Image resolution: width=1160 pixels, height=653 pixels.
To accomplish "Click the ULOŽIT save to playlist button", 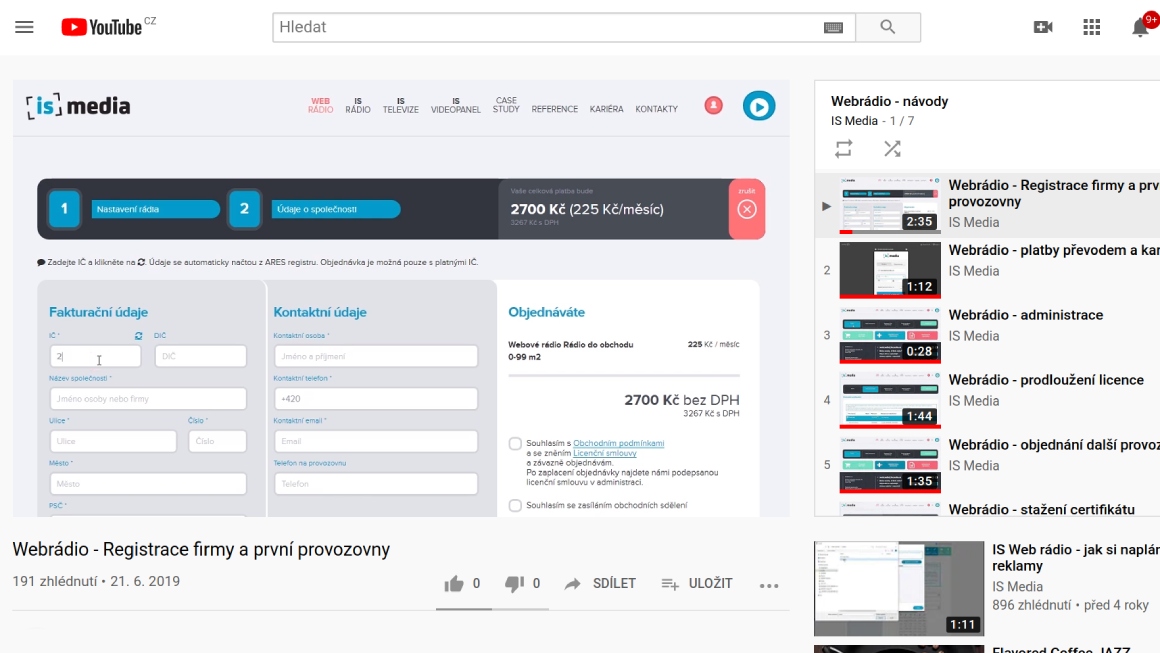I will tap(697, 584).
